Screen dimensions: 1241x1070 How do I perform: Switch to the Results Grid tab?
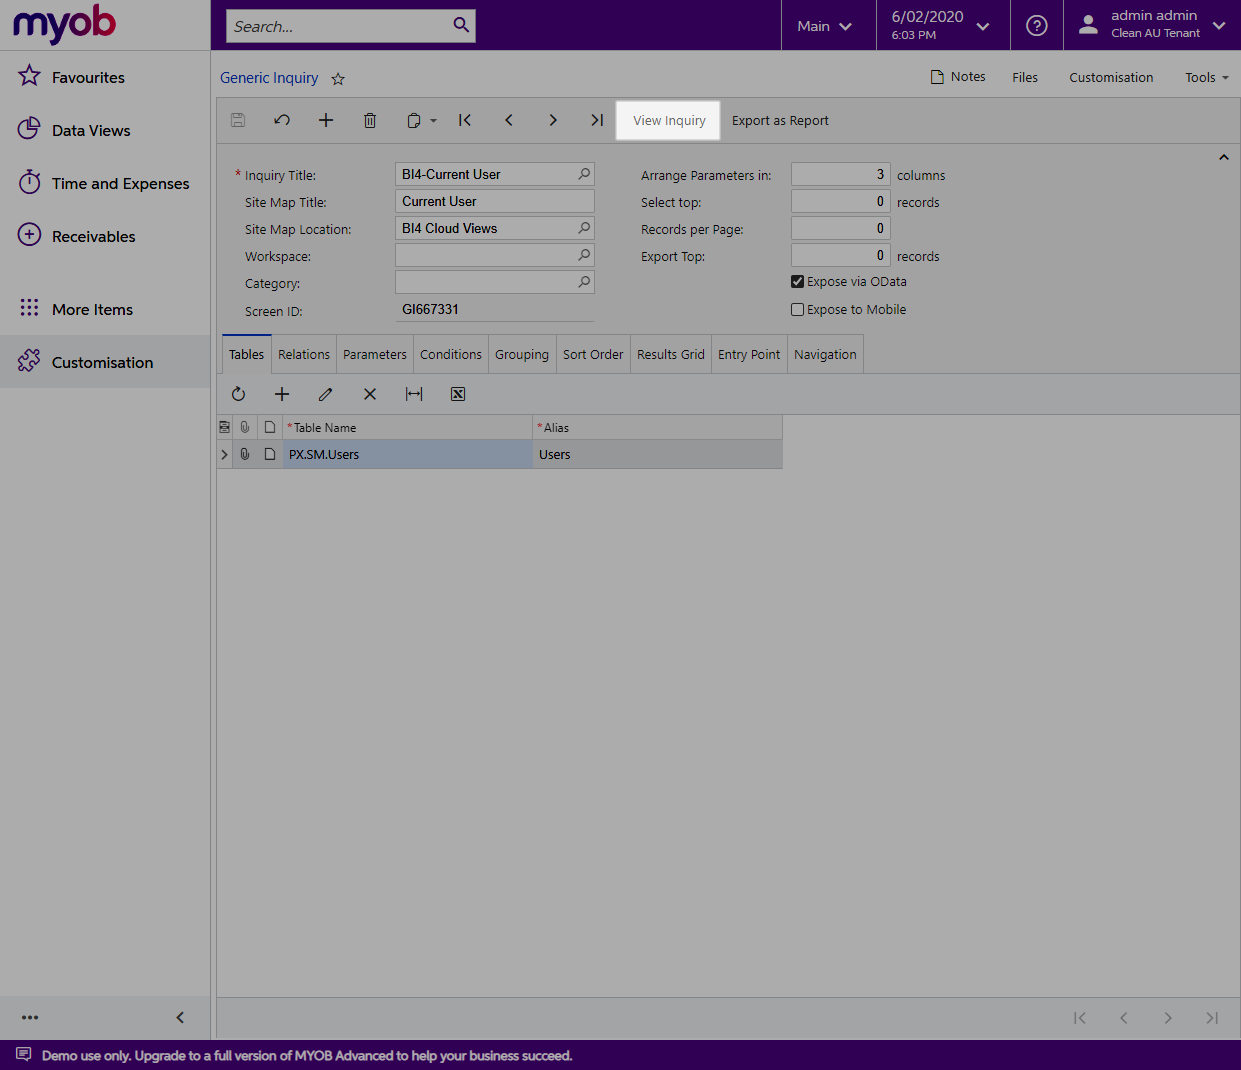pos(671,354)
